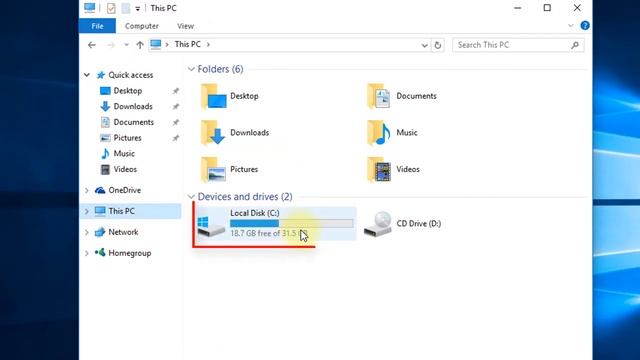
Task: Select Music in the navigation pane
Action: click(124, 153)
